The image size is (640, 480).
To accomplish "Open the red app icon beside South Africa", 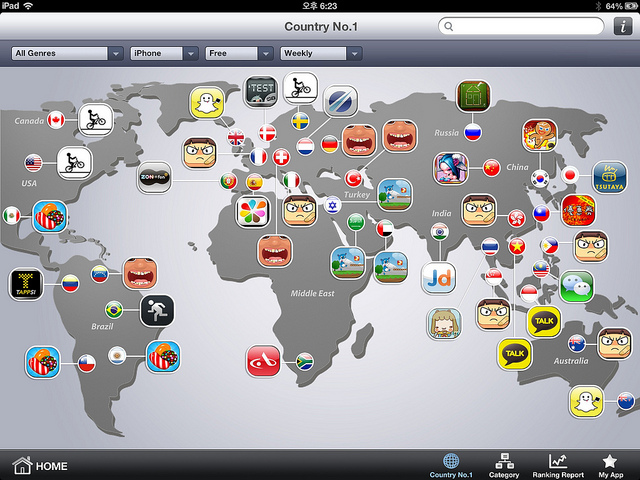I will 264,361.
